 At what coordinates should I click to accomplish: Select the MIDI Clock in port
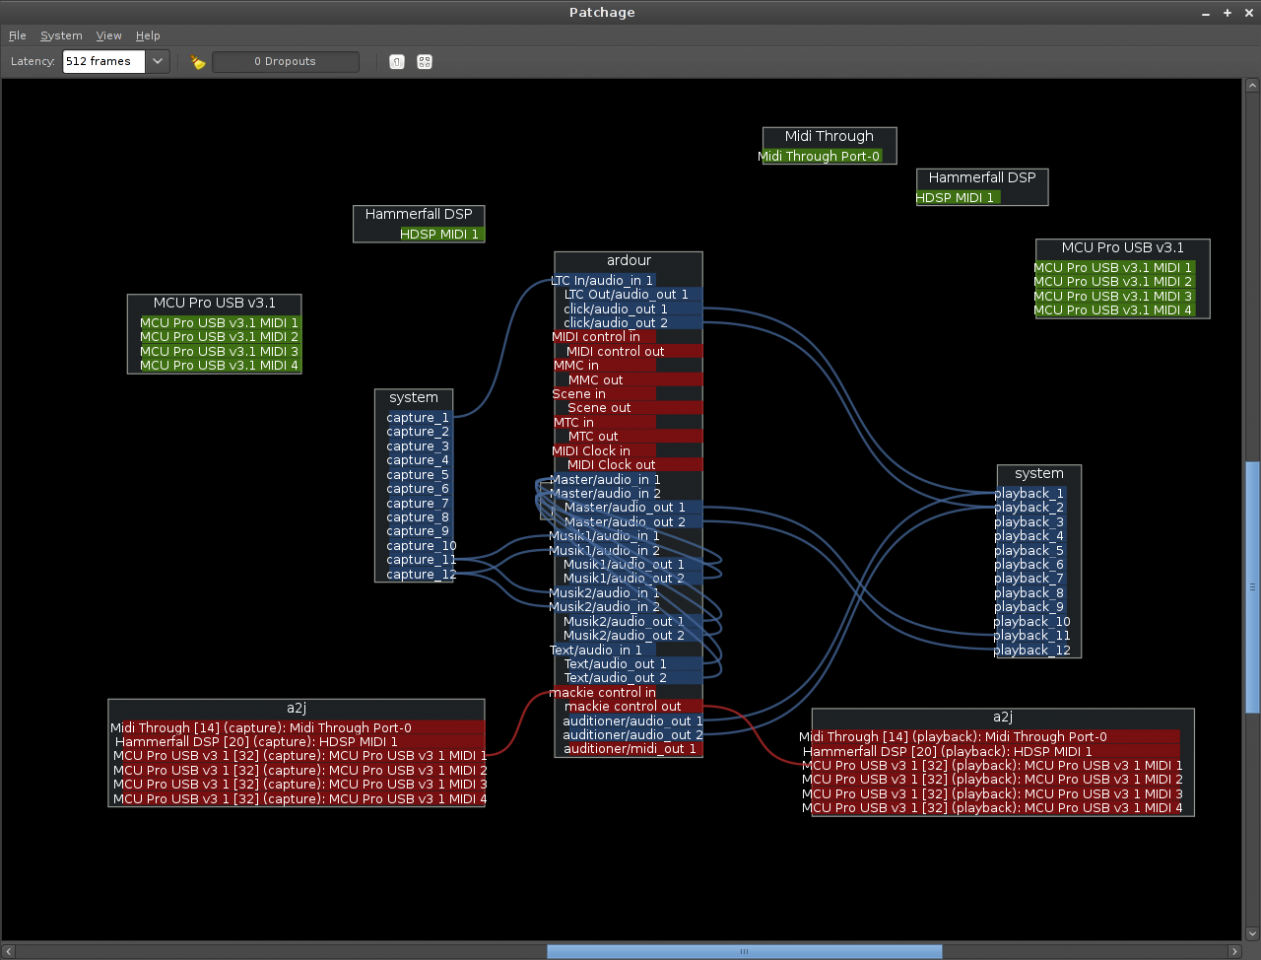pyautogui.click(x=603, y=451)
